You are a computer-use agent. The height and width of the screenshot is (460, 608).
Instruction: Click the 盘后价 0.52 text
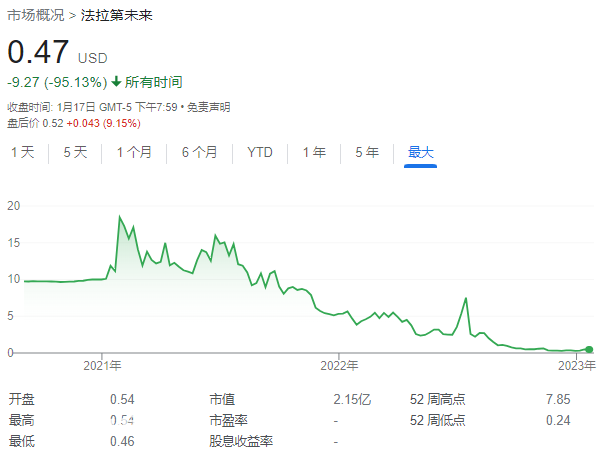(x=35, y=123)
